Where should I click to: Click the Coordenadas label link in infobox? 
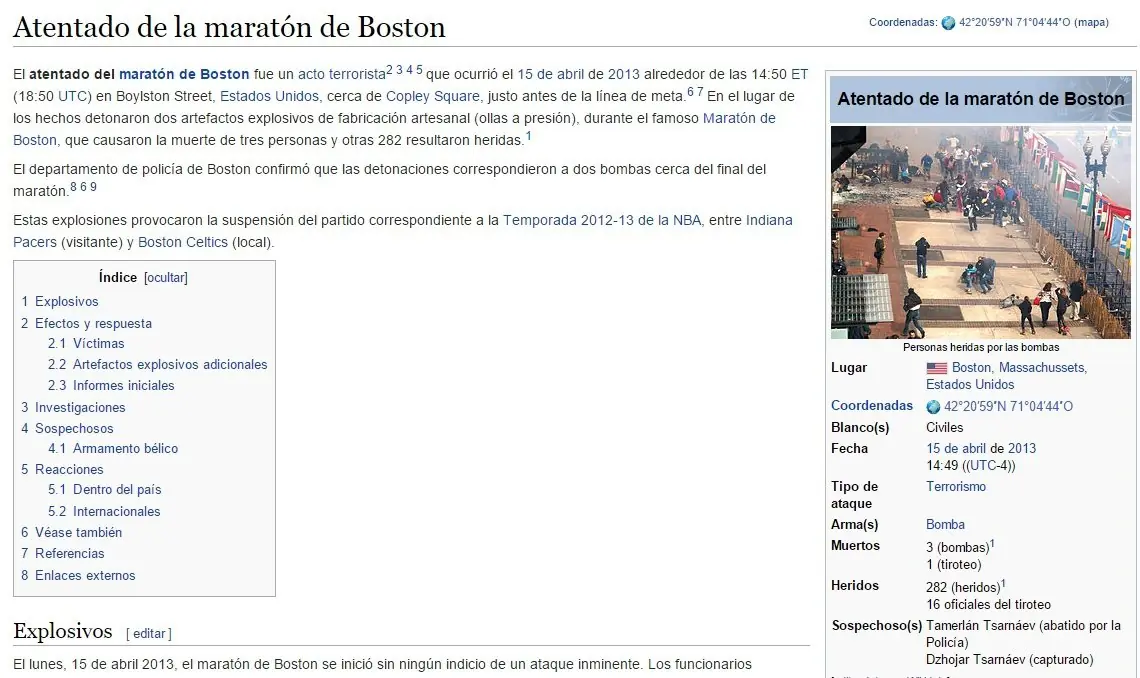pos(872,405)
